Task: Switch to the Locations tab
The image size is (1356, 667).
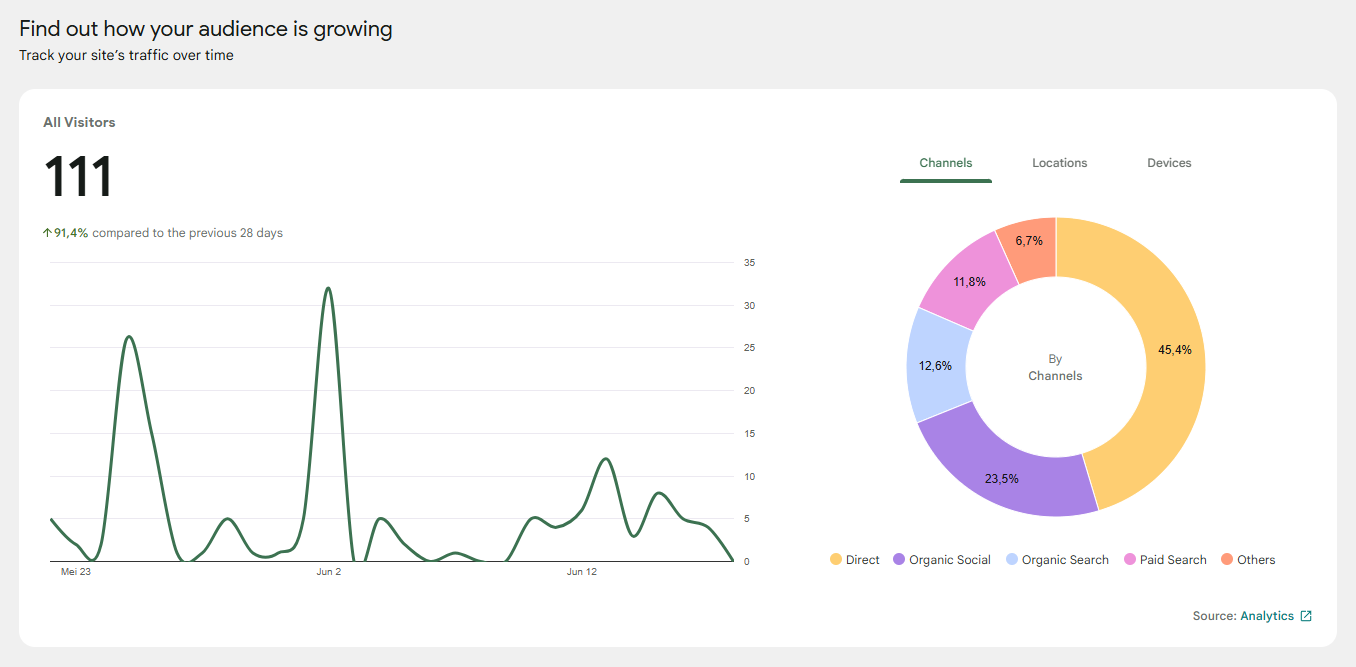Action: 1060,163
